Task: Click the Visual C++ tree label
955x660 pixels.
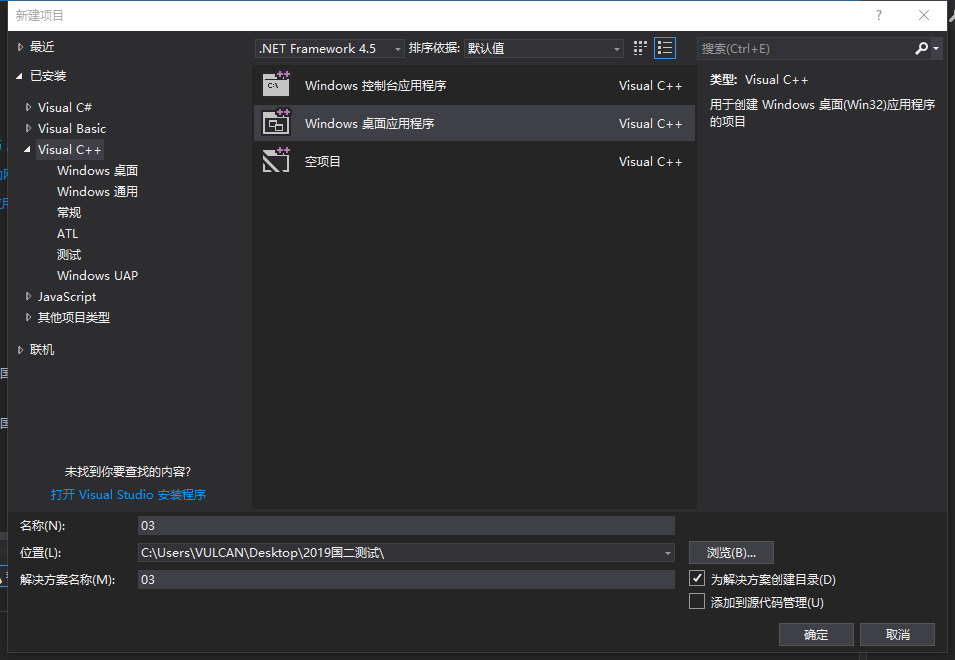Action: 69,149
